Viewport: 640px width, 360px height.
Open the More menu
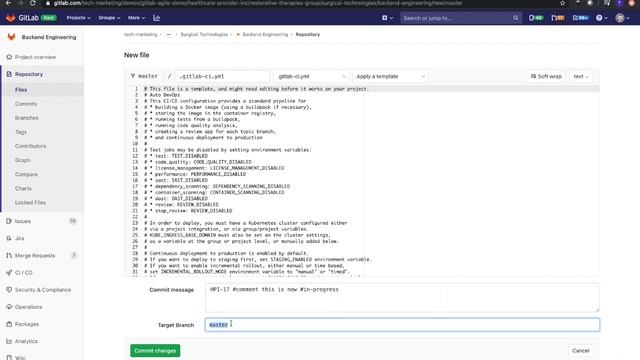pyautogui.click(x=136, y=18)
